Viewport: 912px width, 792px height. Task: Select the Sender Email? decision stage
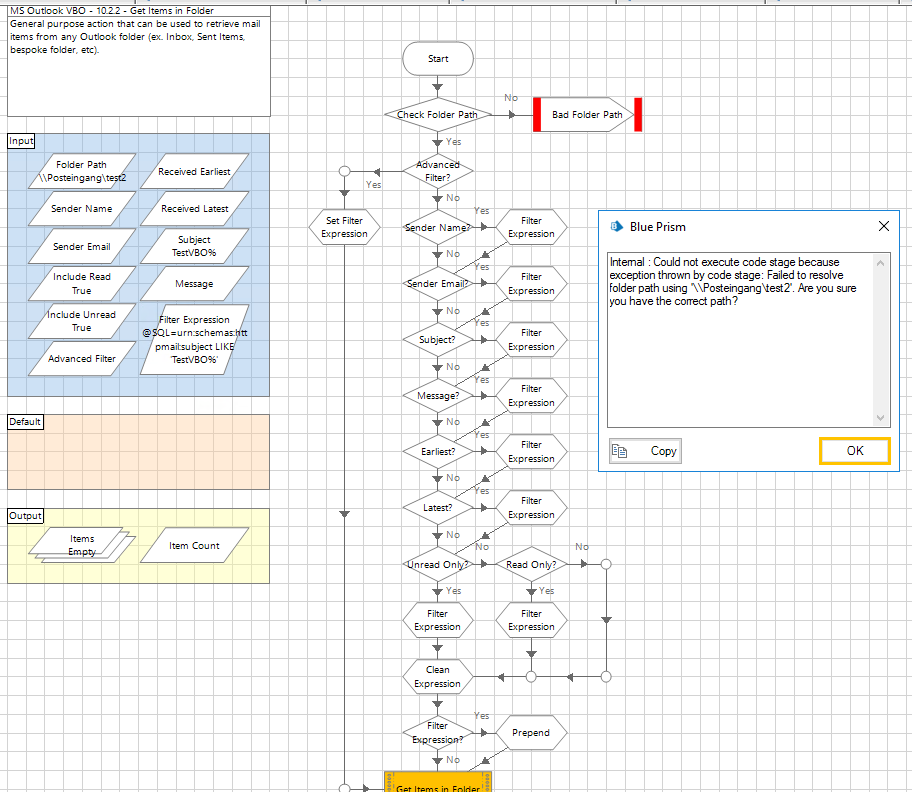coord(438,284)
